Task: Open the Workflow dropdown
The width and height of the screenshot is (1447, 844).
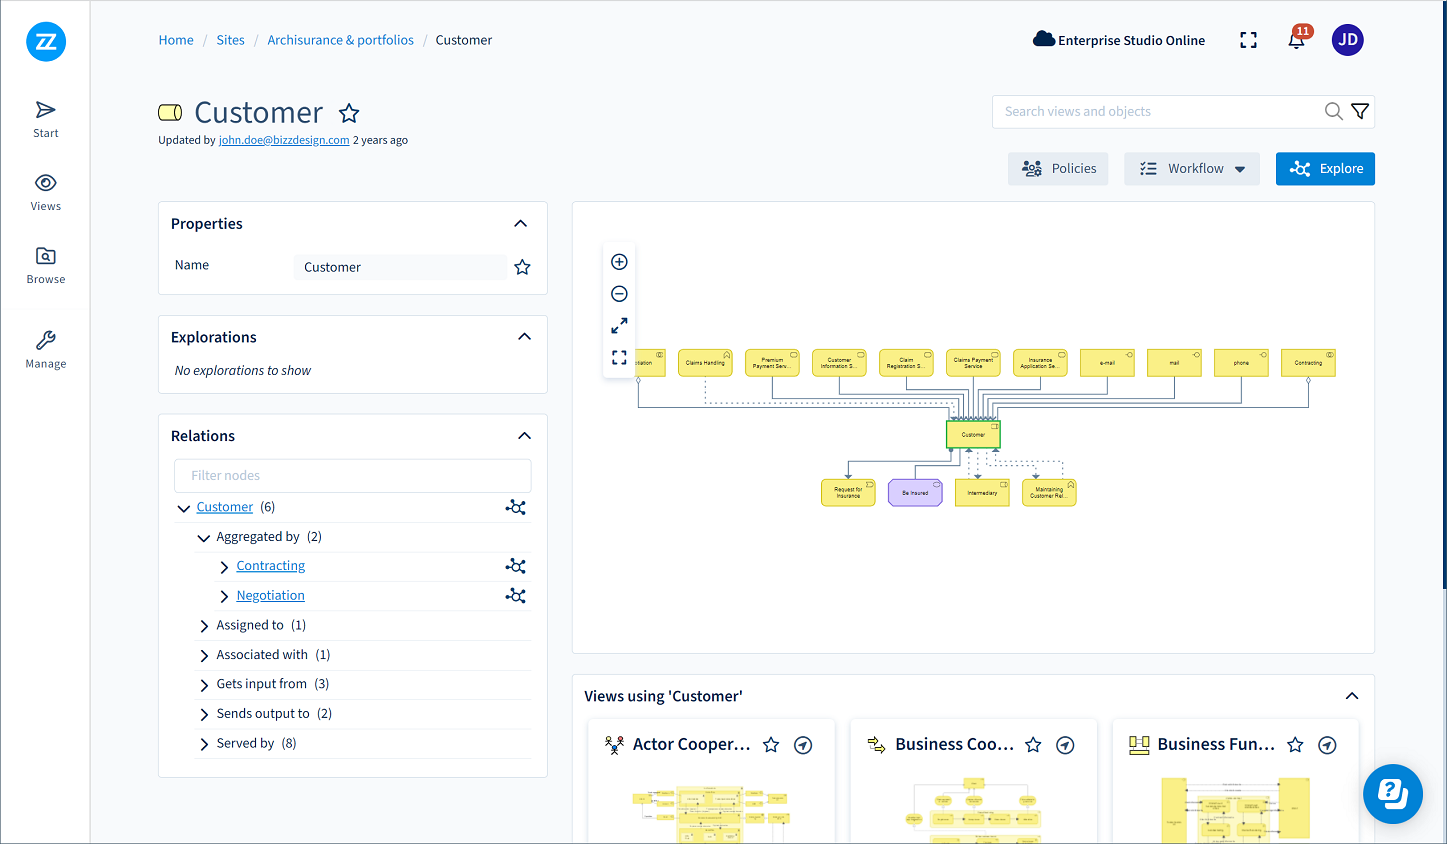Action: [1192, 169]
